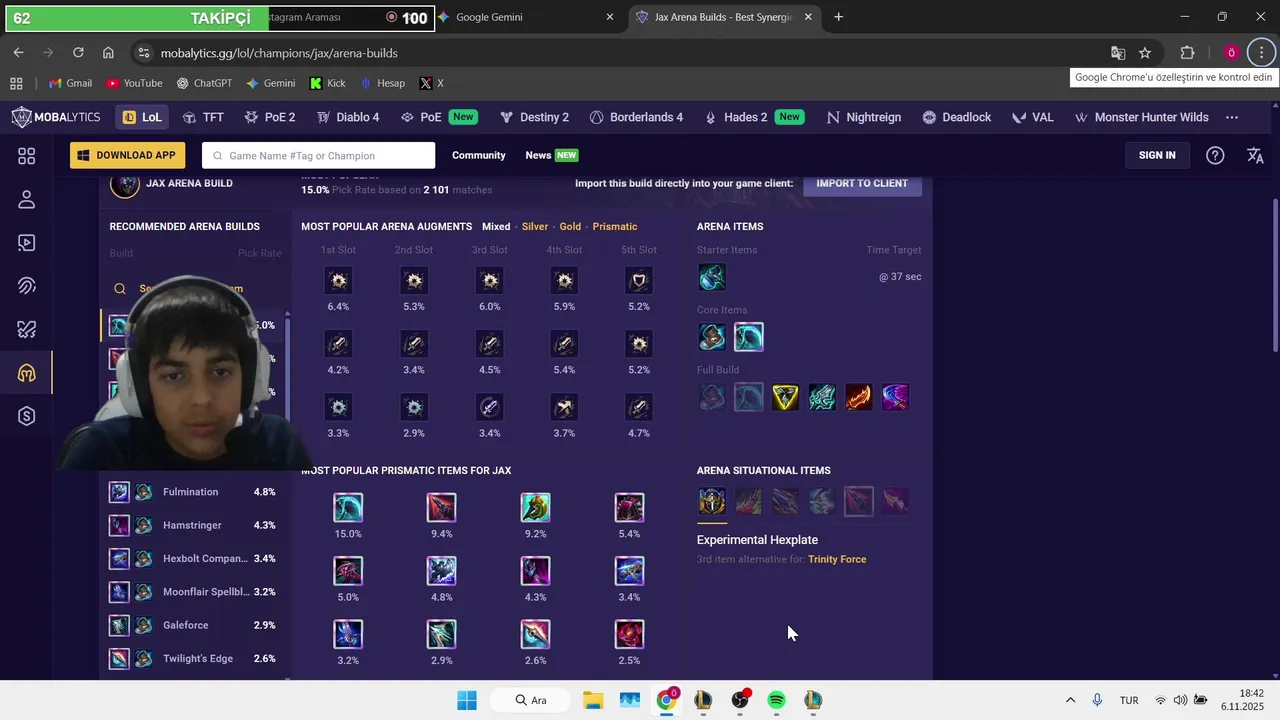
Task: Click the page vertical scrollbar
Action: [1275, 275]
